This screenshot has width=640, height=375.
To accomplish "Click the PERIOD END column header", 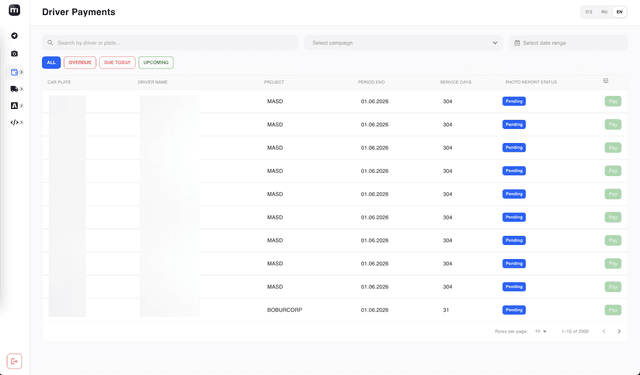I will (x=371, y=82).
